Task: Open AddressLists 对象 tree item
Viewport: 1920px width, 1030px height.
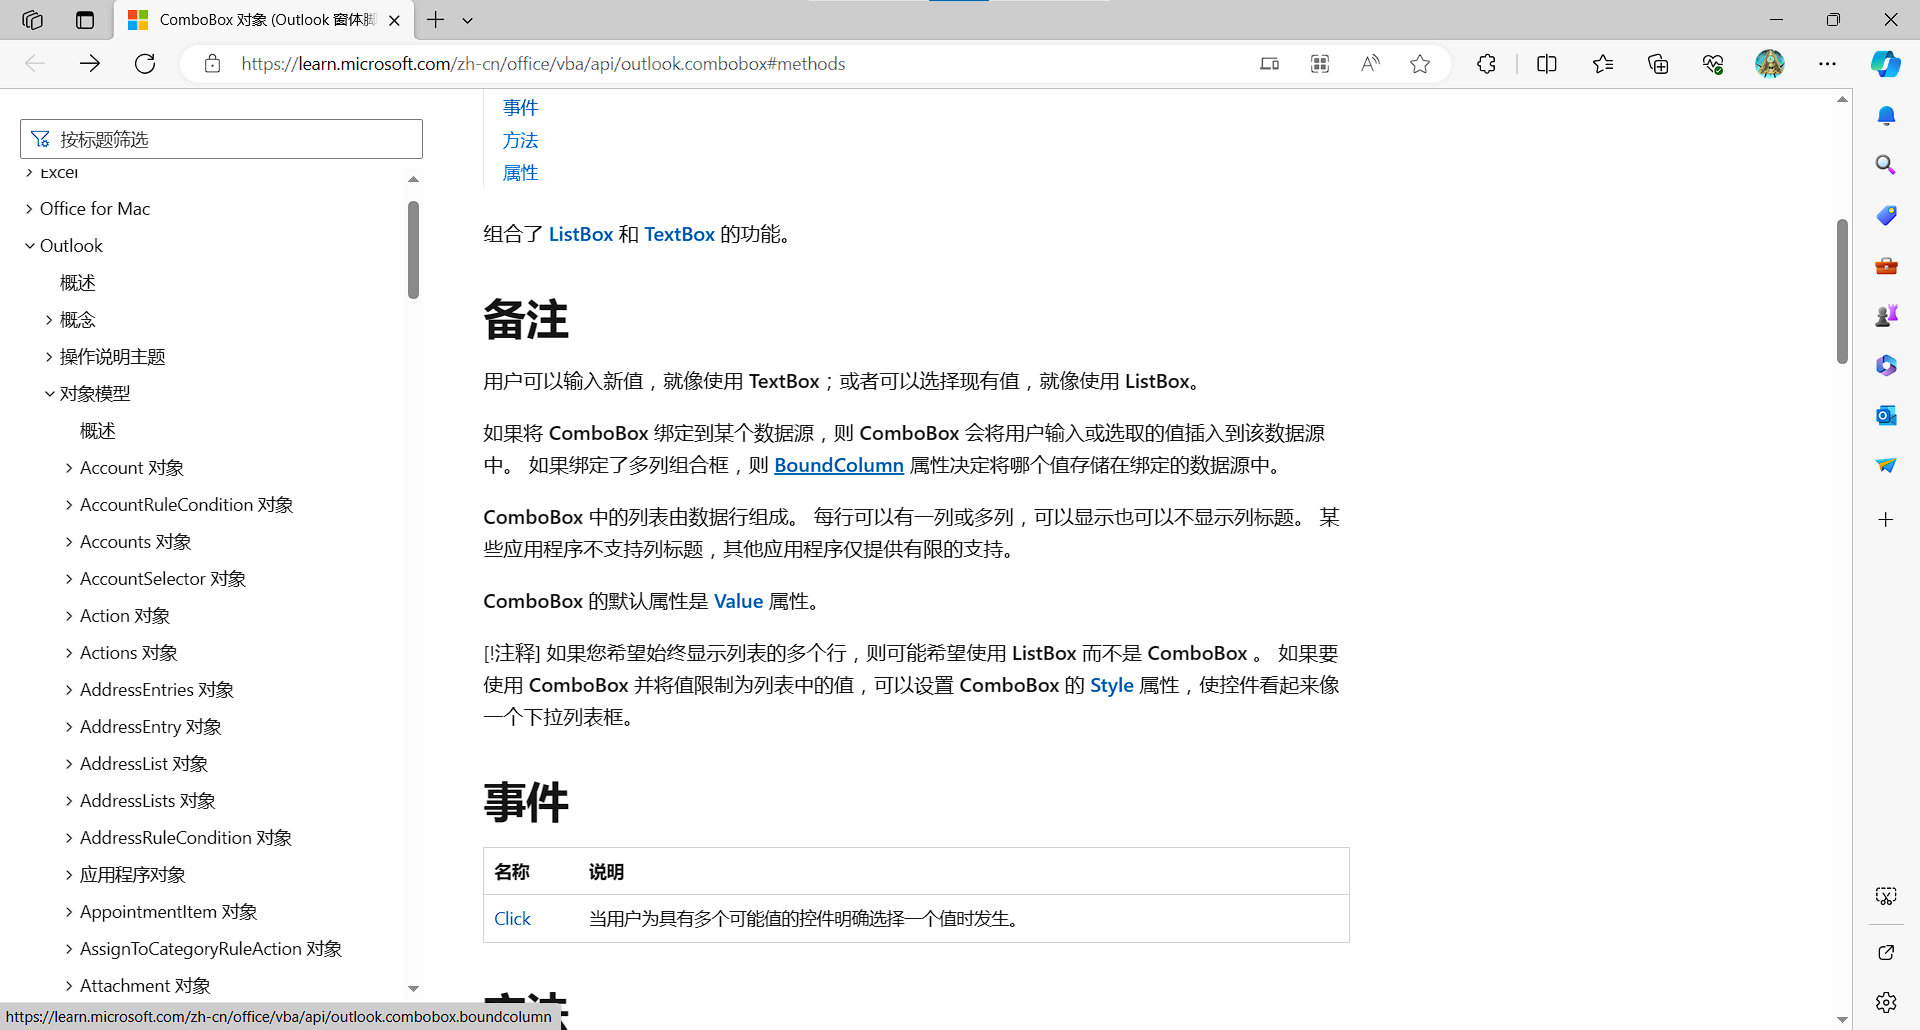Action: 148,801
